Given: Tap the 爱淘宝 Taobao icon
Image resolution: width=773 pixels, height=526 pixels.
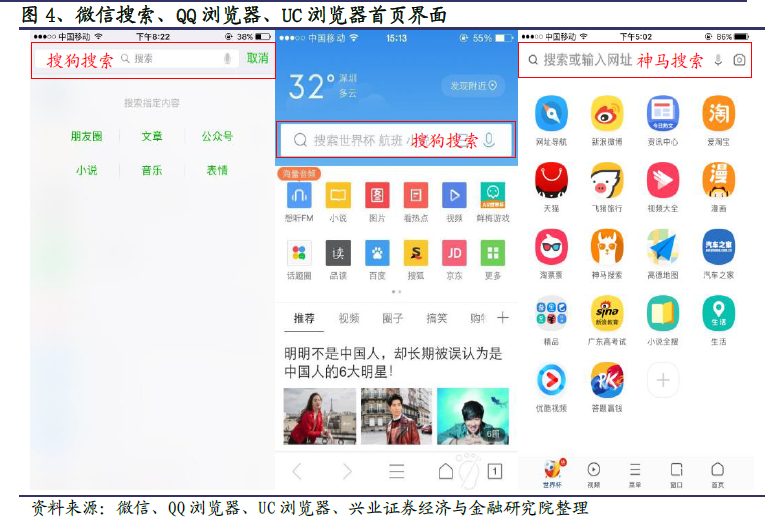Looking at the screenshot, I should pos(718,114).
